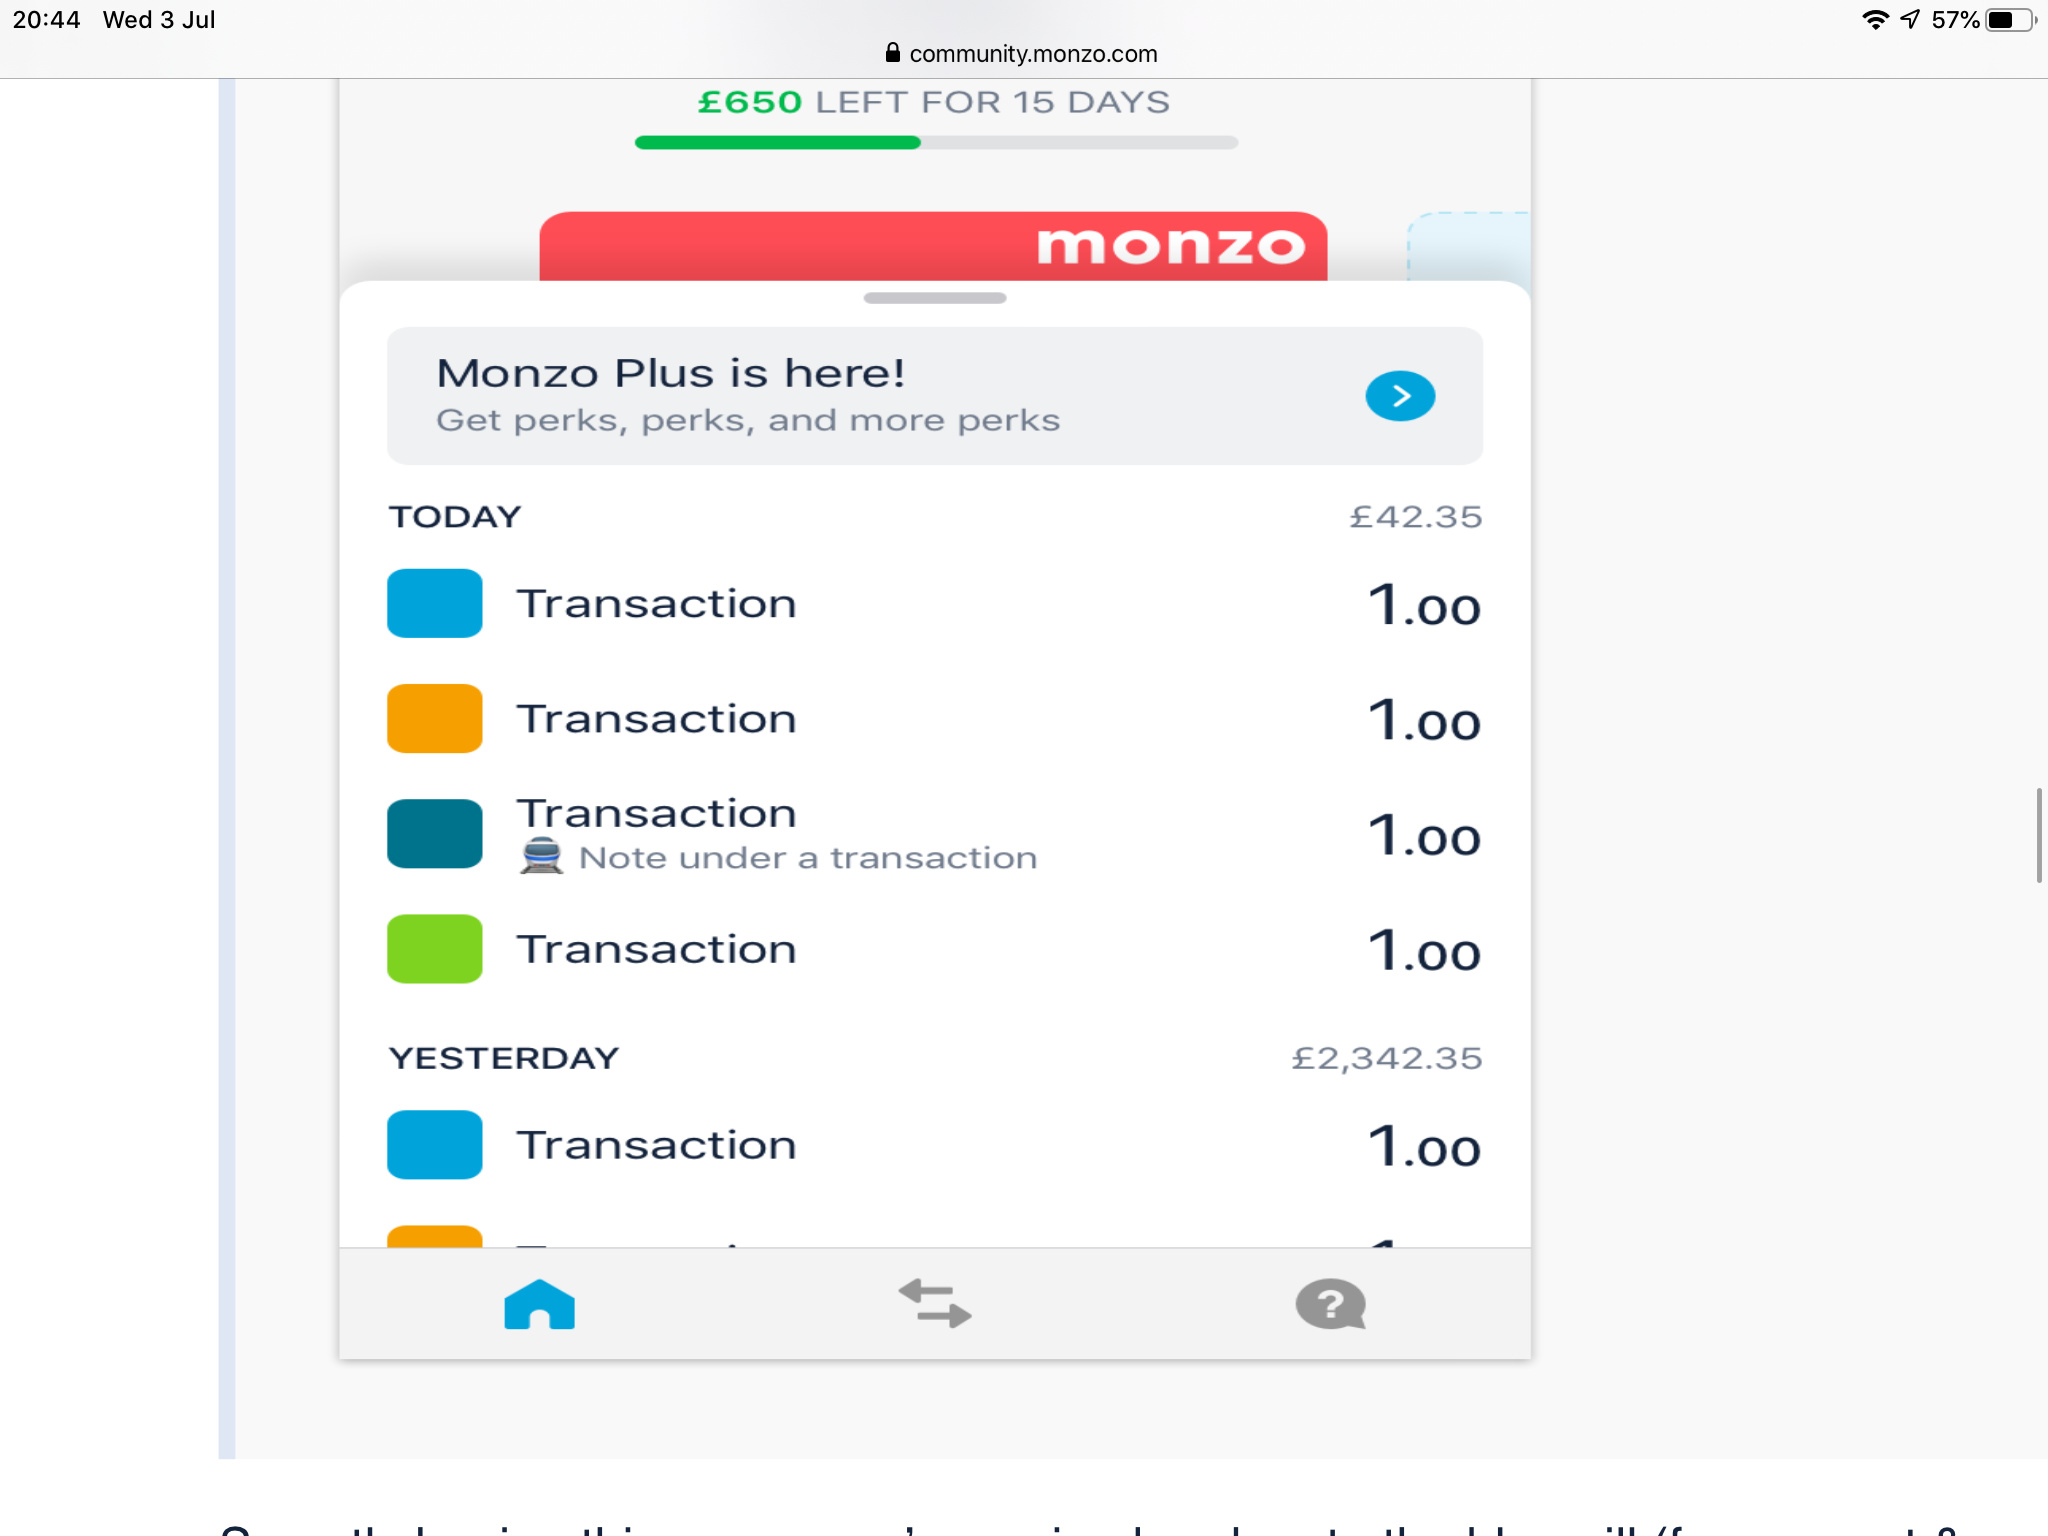The image size is (2048, 1536).
Task: Open the help chat question icon
Action: pyautogui.click(x=1330, y=1304)
